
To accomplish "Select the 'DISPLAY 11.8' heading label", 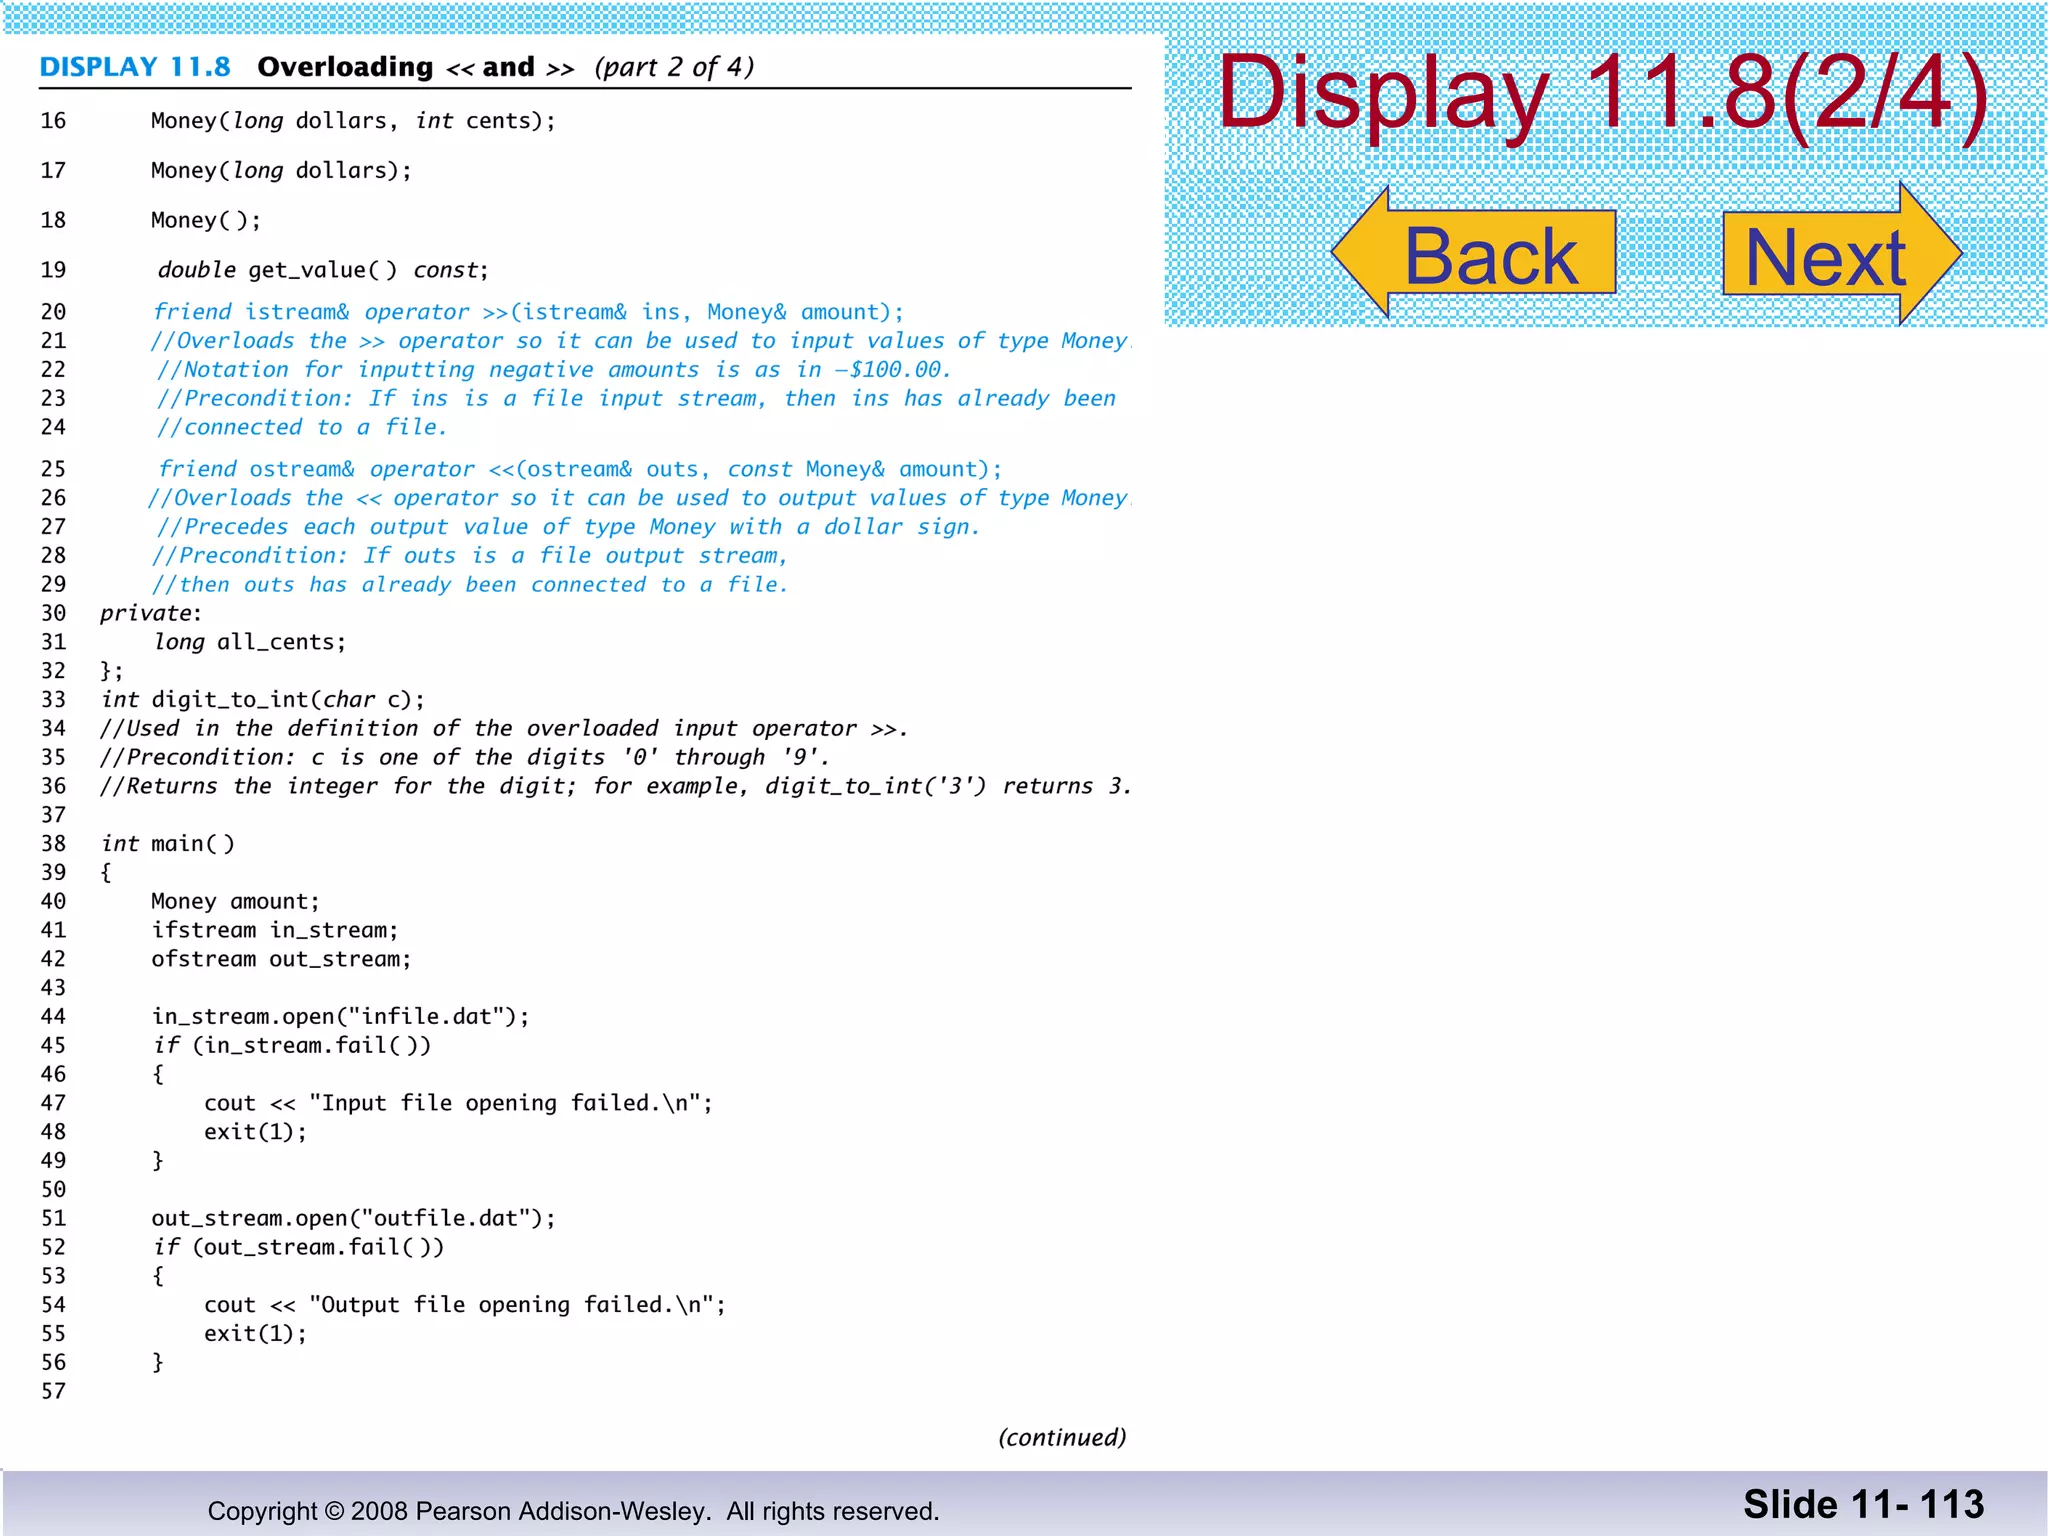I will (x=135, y=67).
